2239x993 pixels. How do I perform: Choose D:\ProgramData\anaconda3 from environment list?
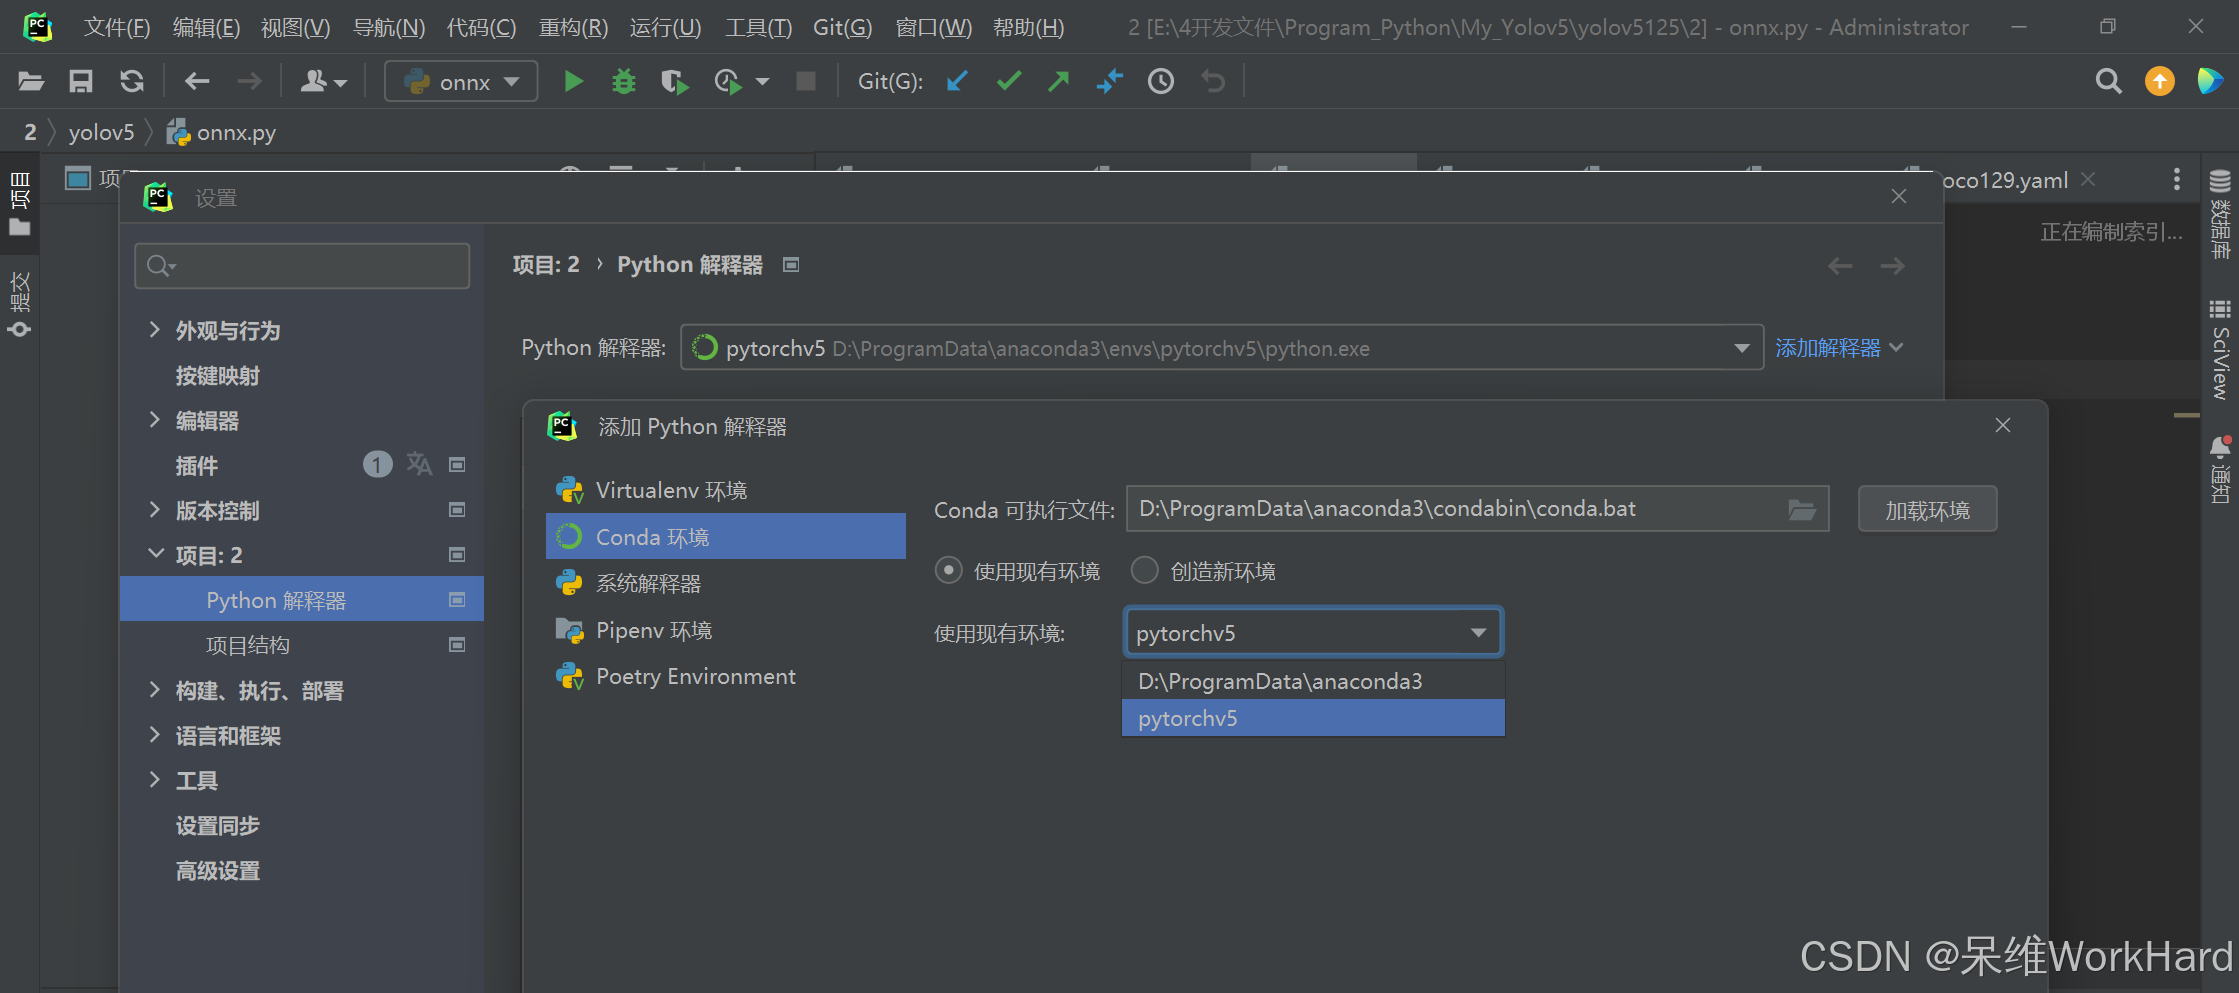(1313, 681)
